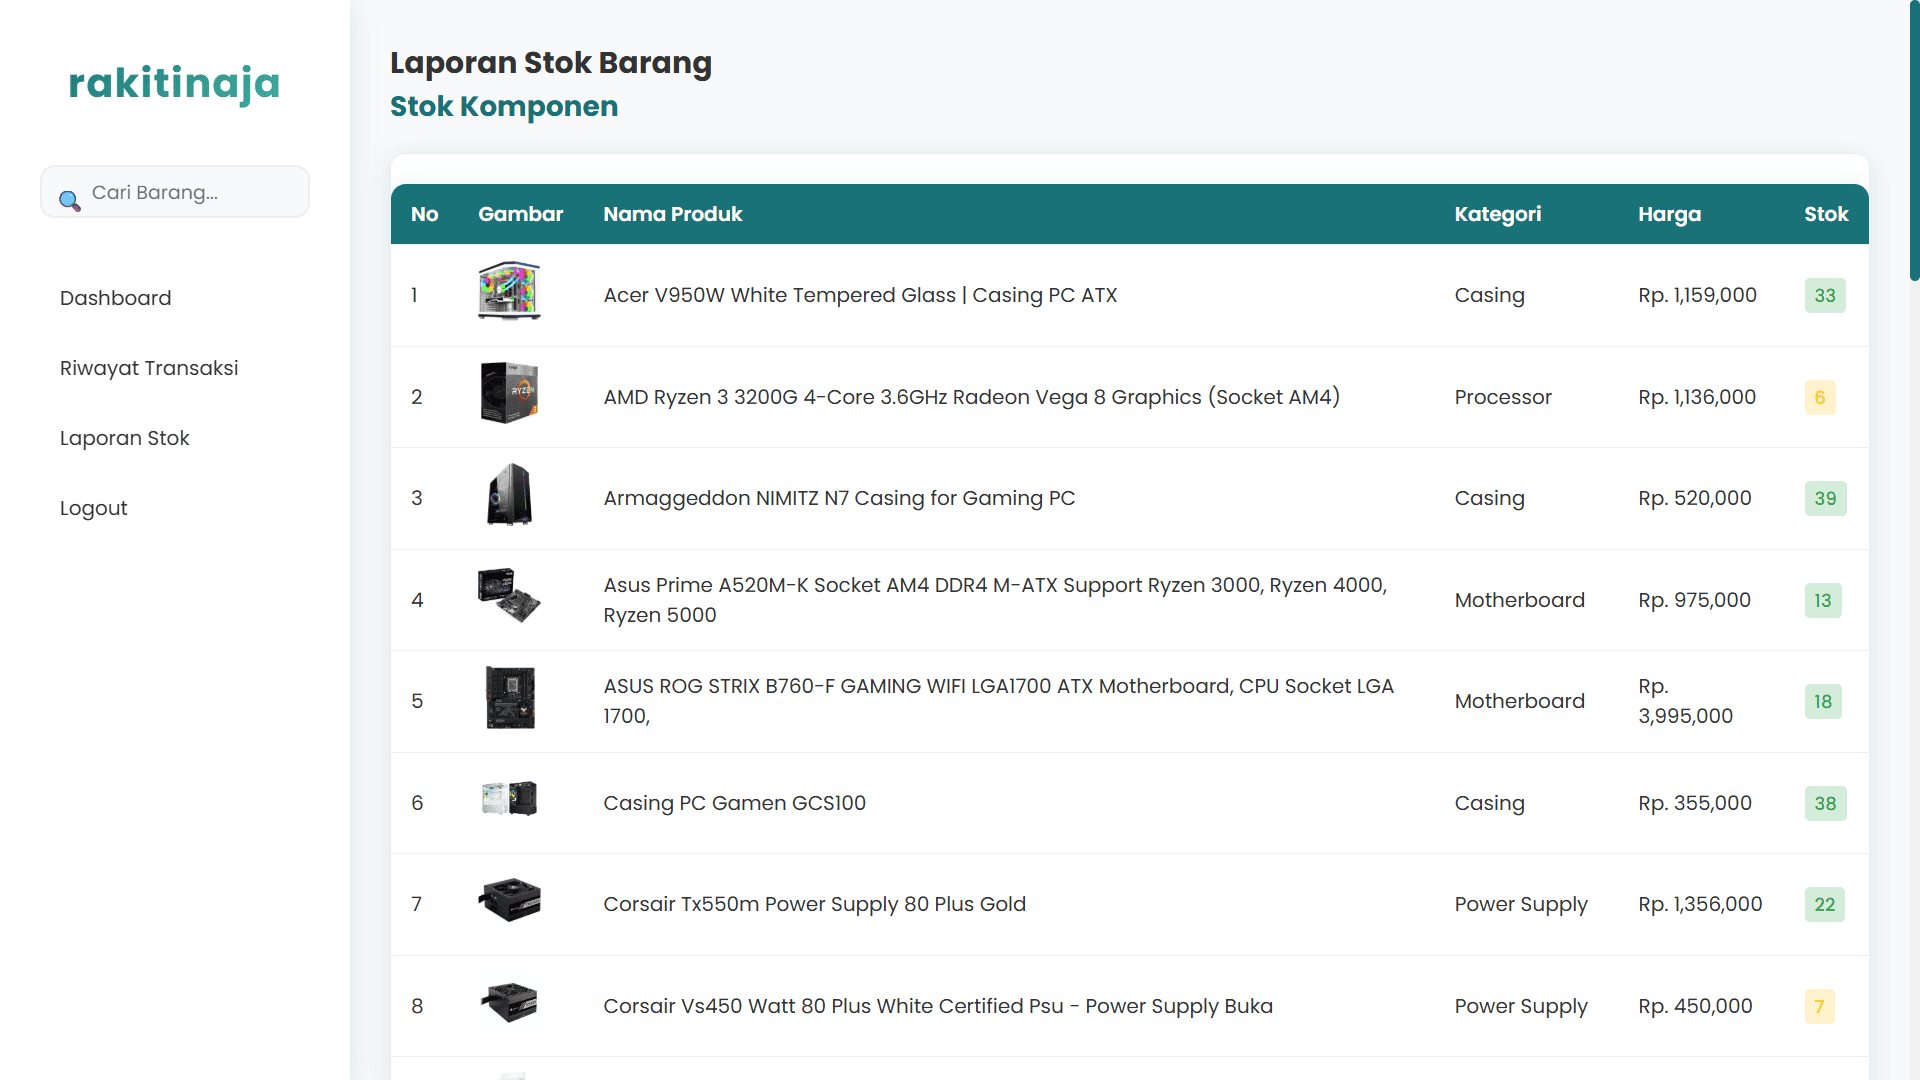The height and width of the screenshot is (1080, 1920).
Task: Click the Laporan Stok Barang heading
Action: (x=551, y=62)
